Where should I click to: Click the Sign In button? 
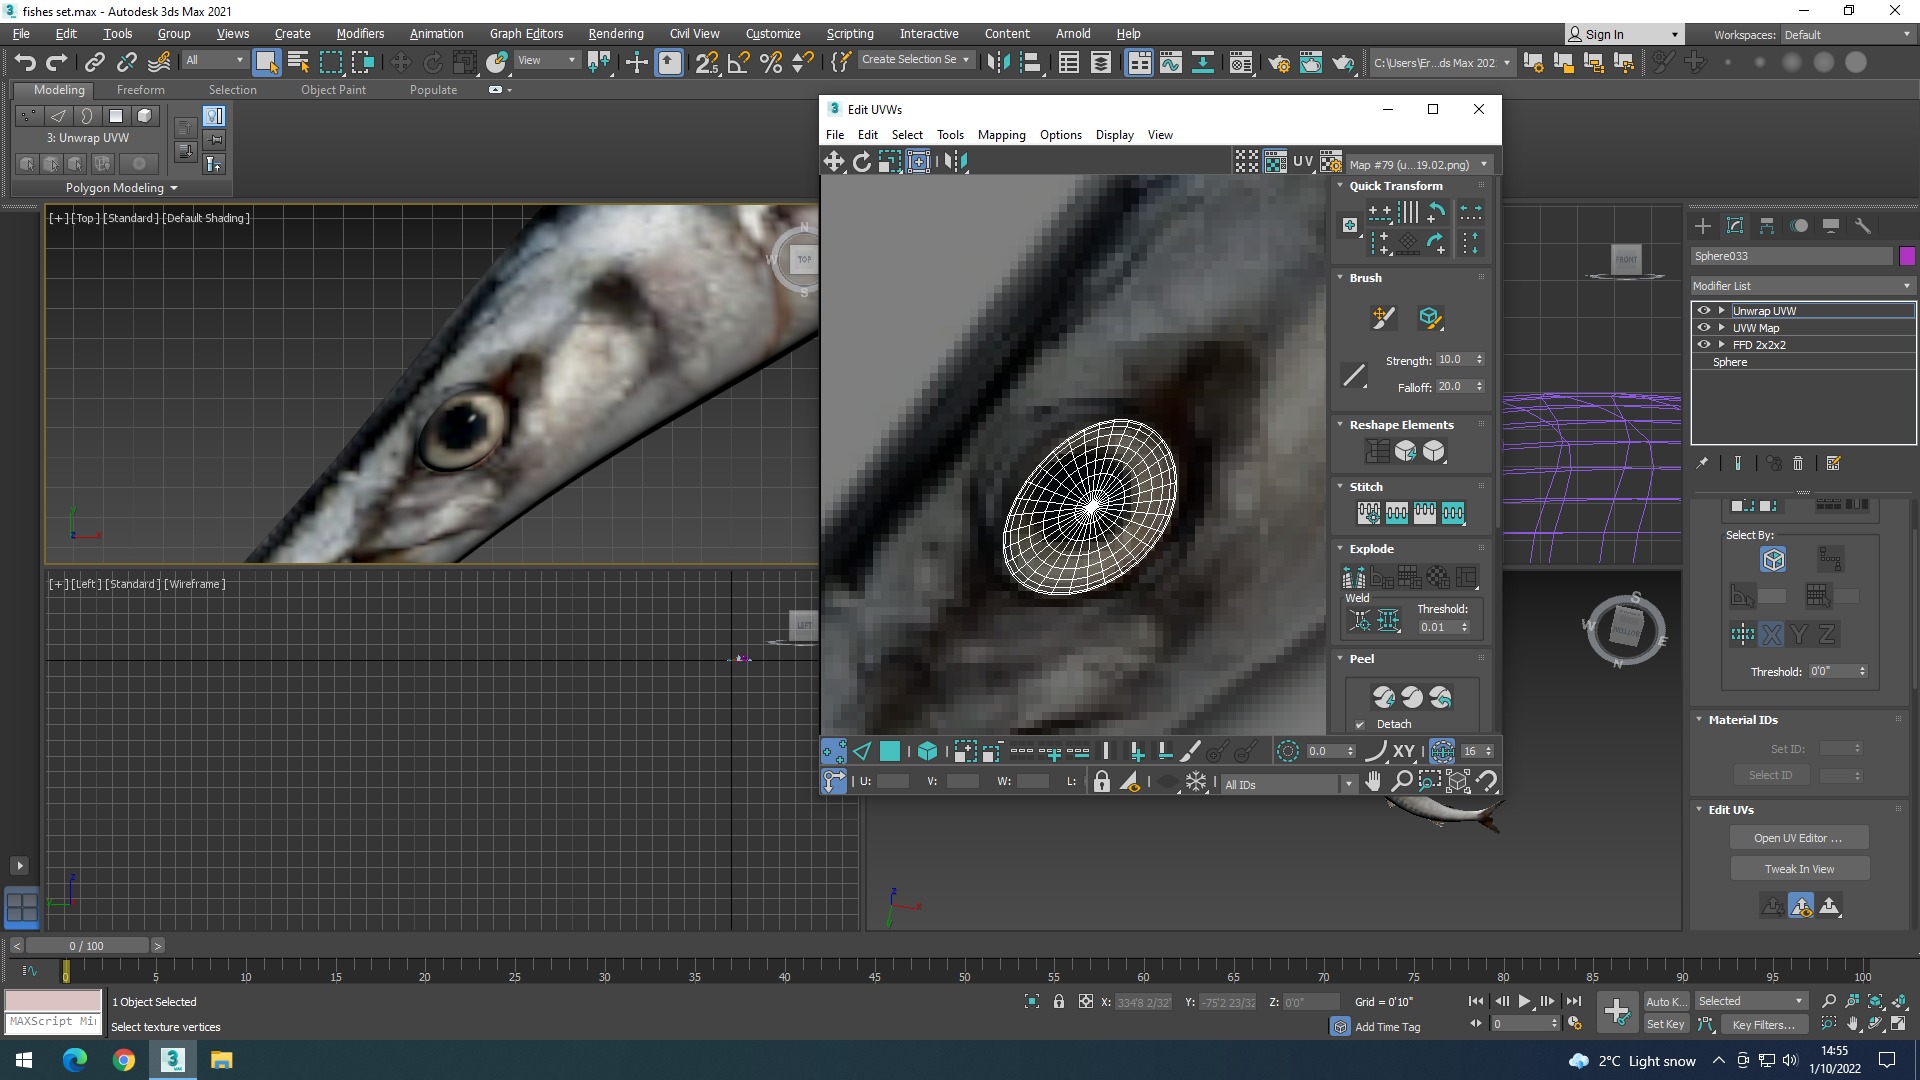[x=1623, y=34]
